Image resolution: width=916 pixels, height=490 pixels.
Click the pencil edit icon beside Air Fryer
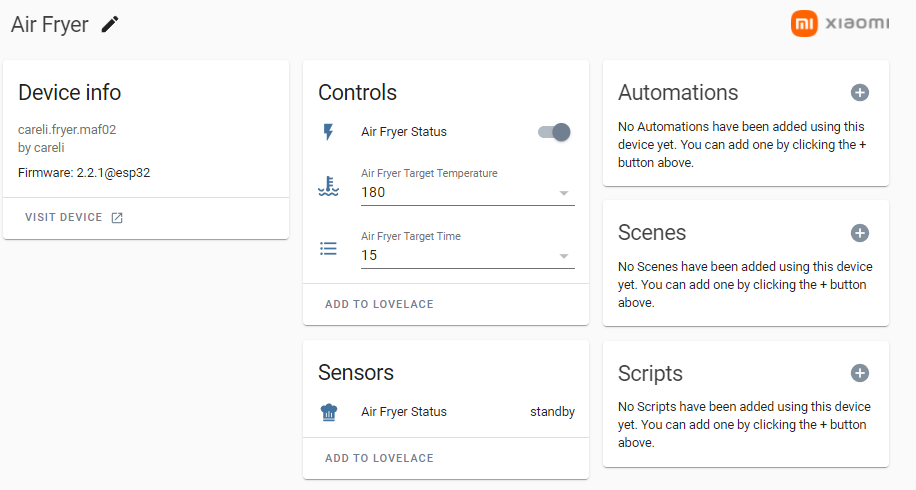pyautogui.click(x=110, y=24)
